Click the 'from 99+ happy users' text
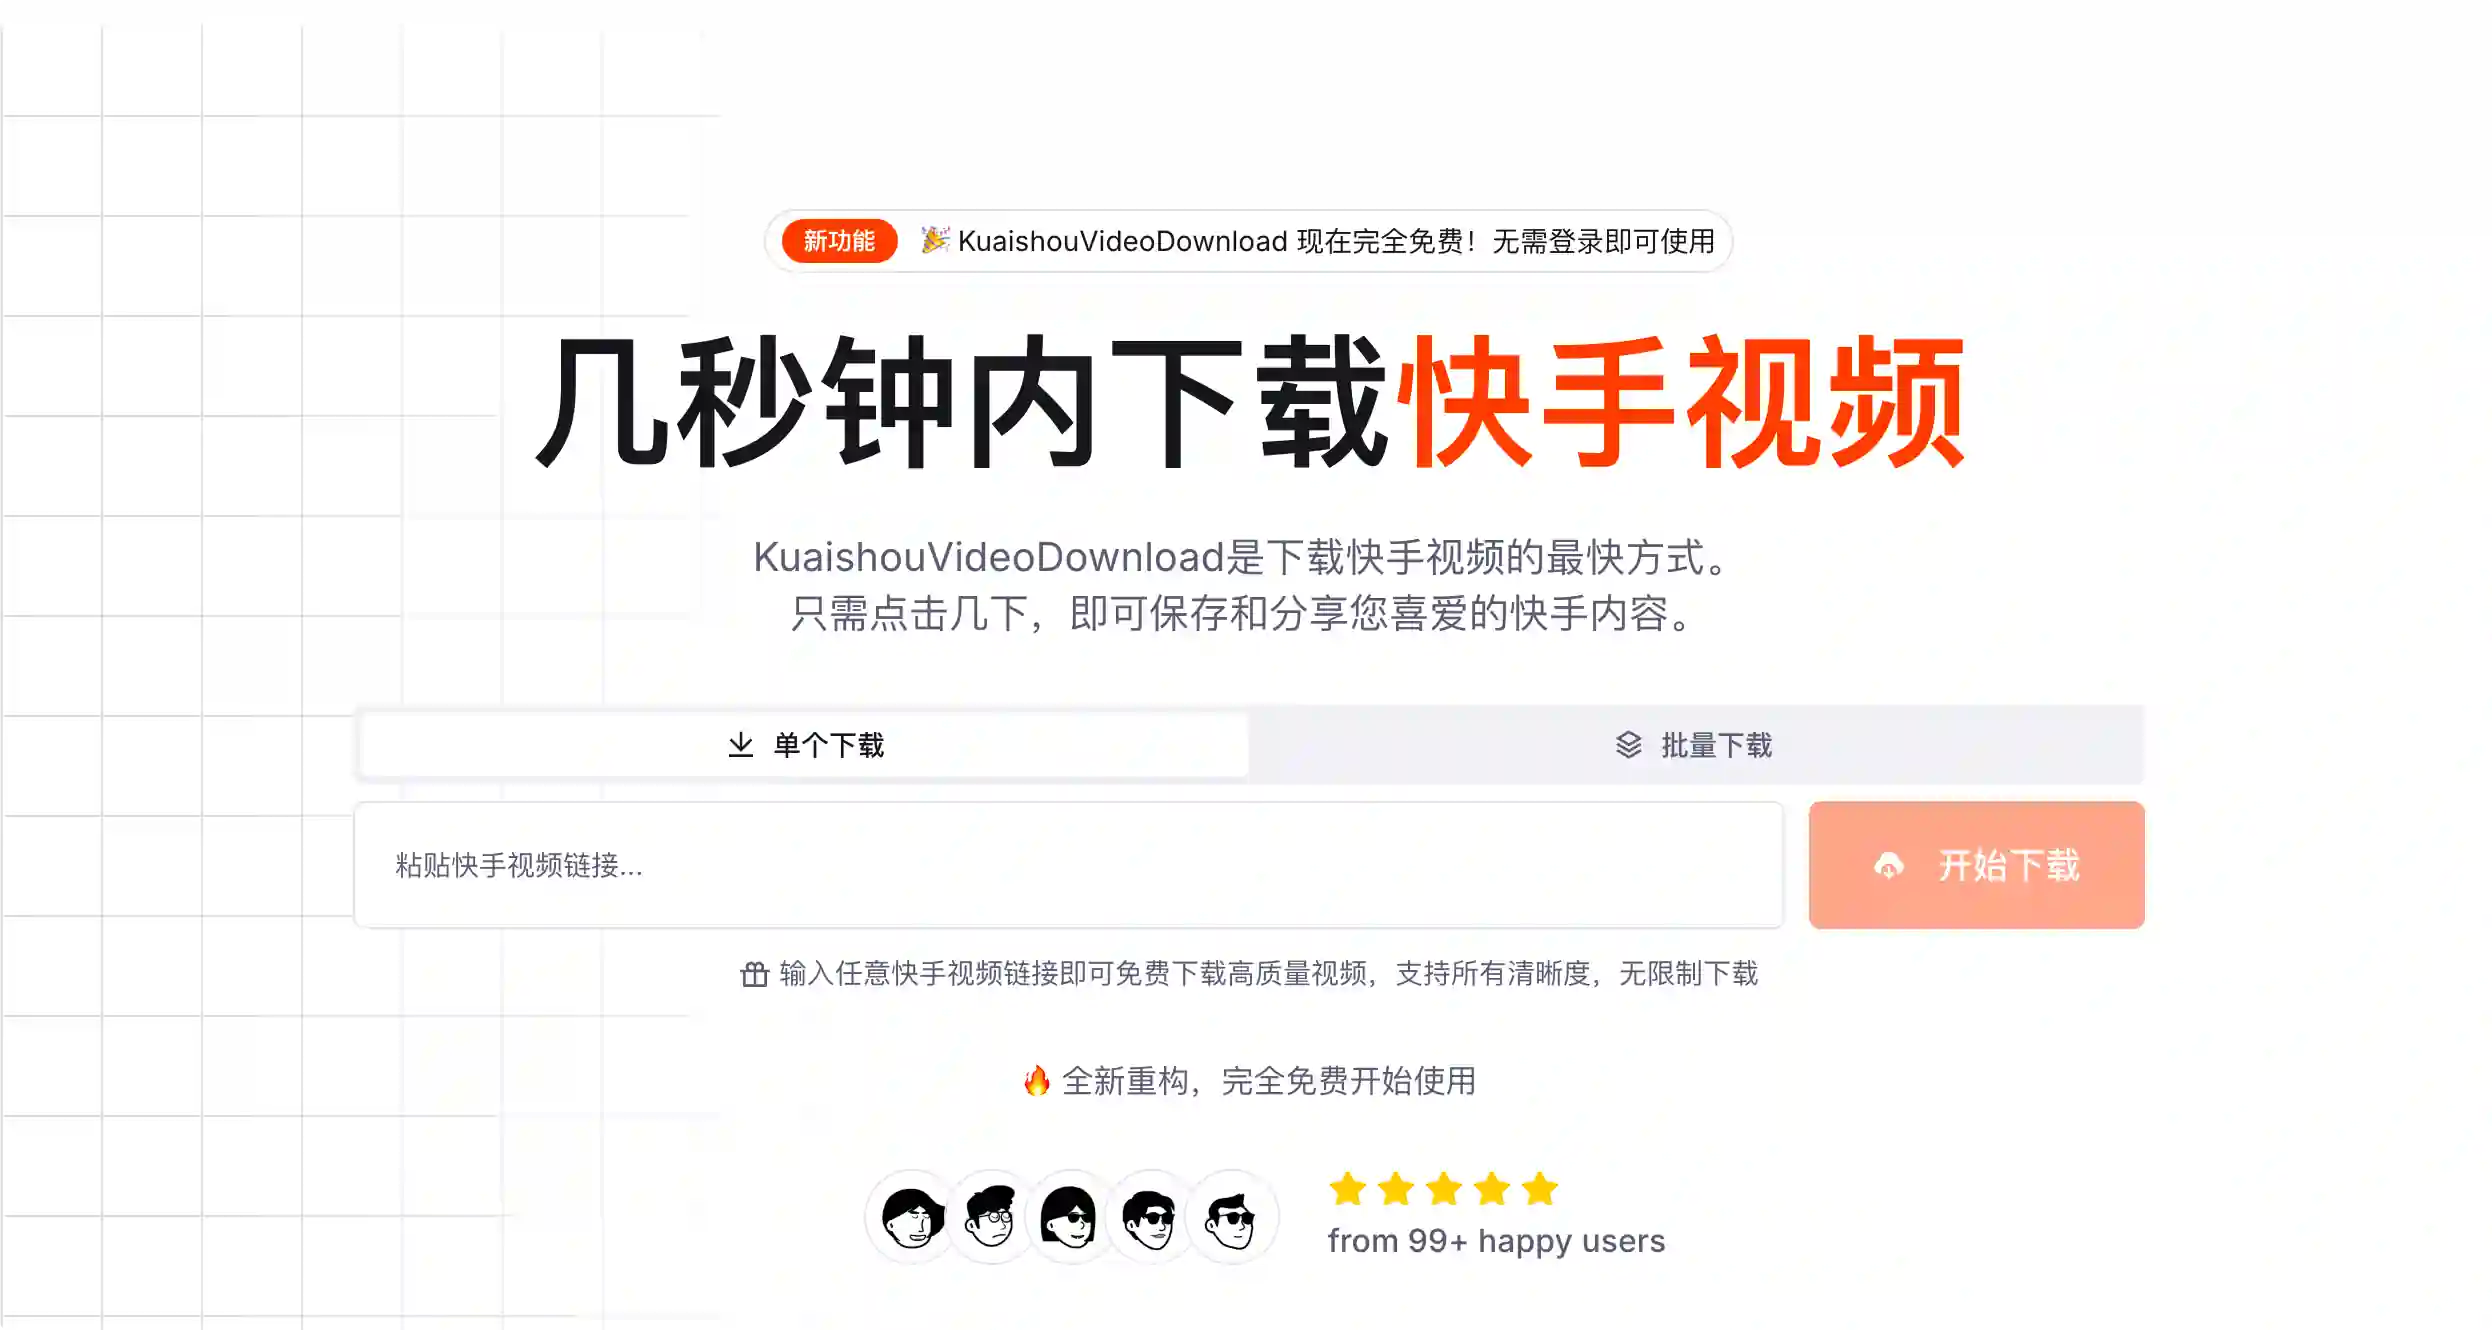The image size is (2492, 1330). (x=1496, y=1241)
